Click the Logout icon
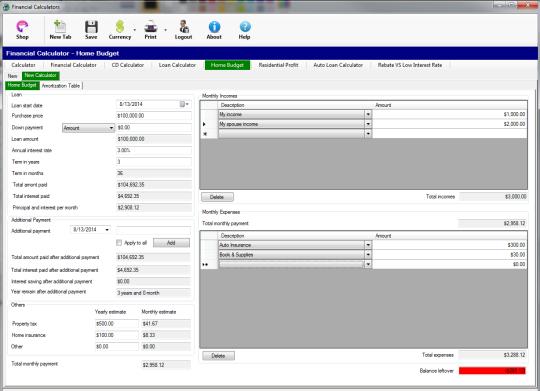The width and height of the screenshot is (540, 391). pos(184,27)
